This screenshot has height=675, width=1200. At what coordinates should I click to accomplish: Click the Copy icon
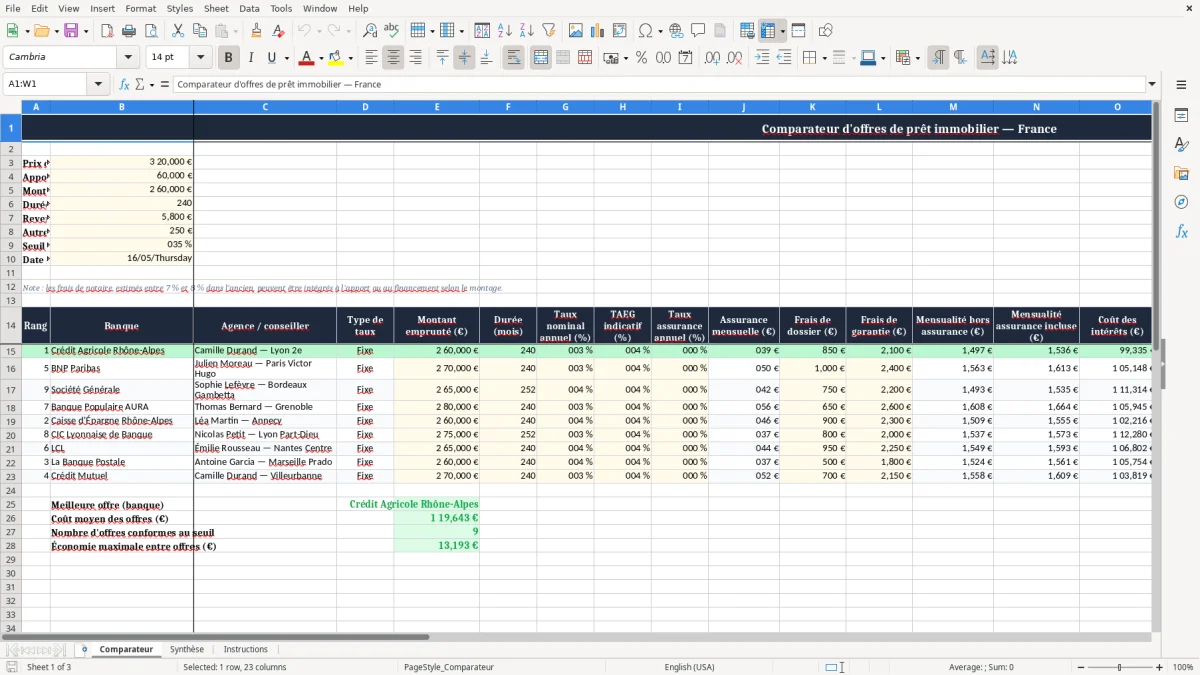click(200, 31)
